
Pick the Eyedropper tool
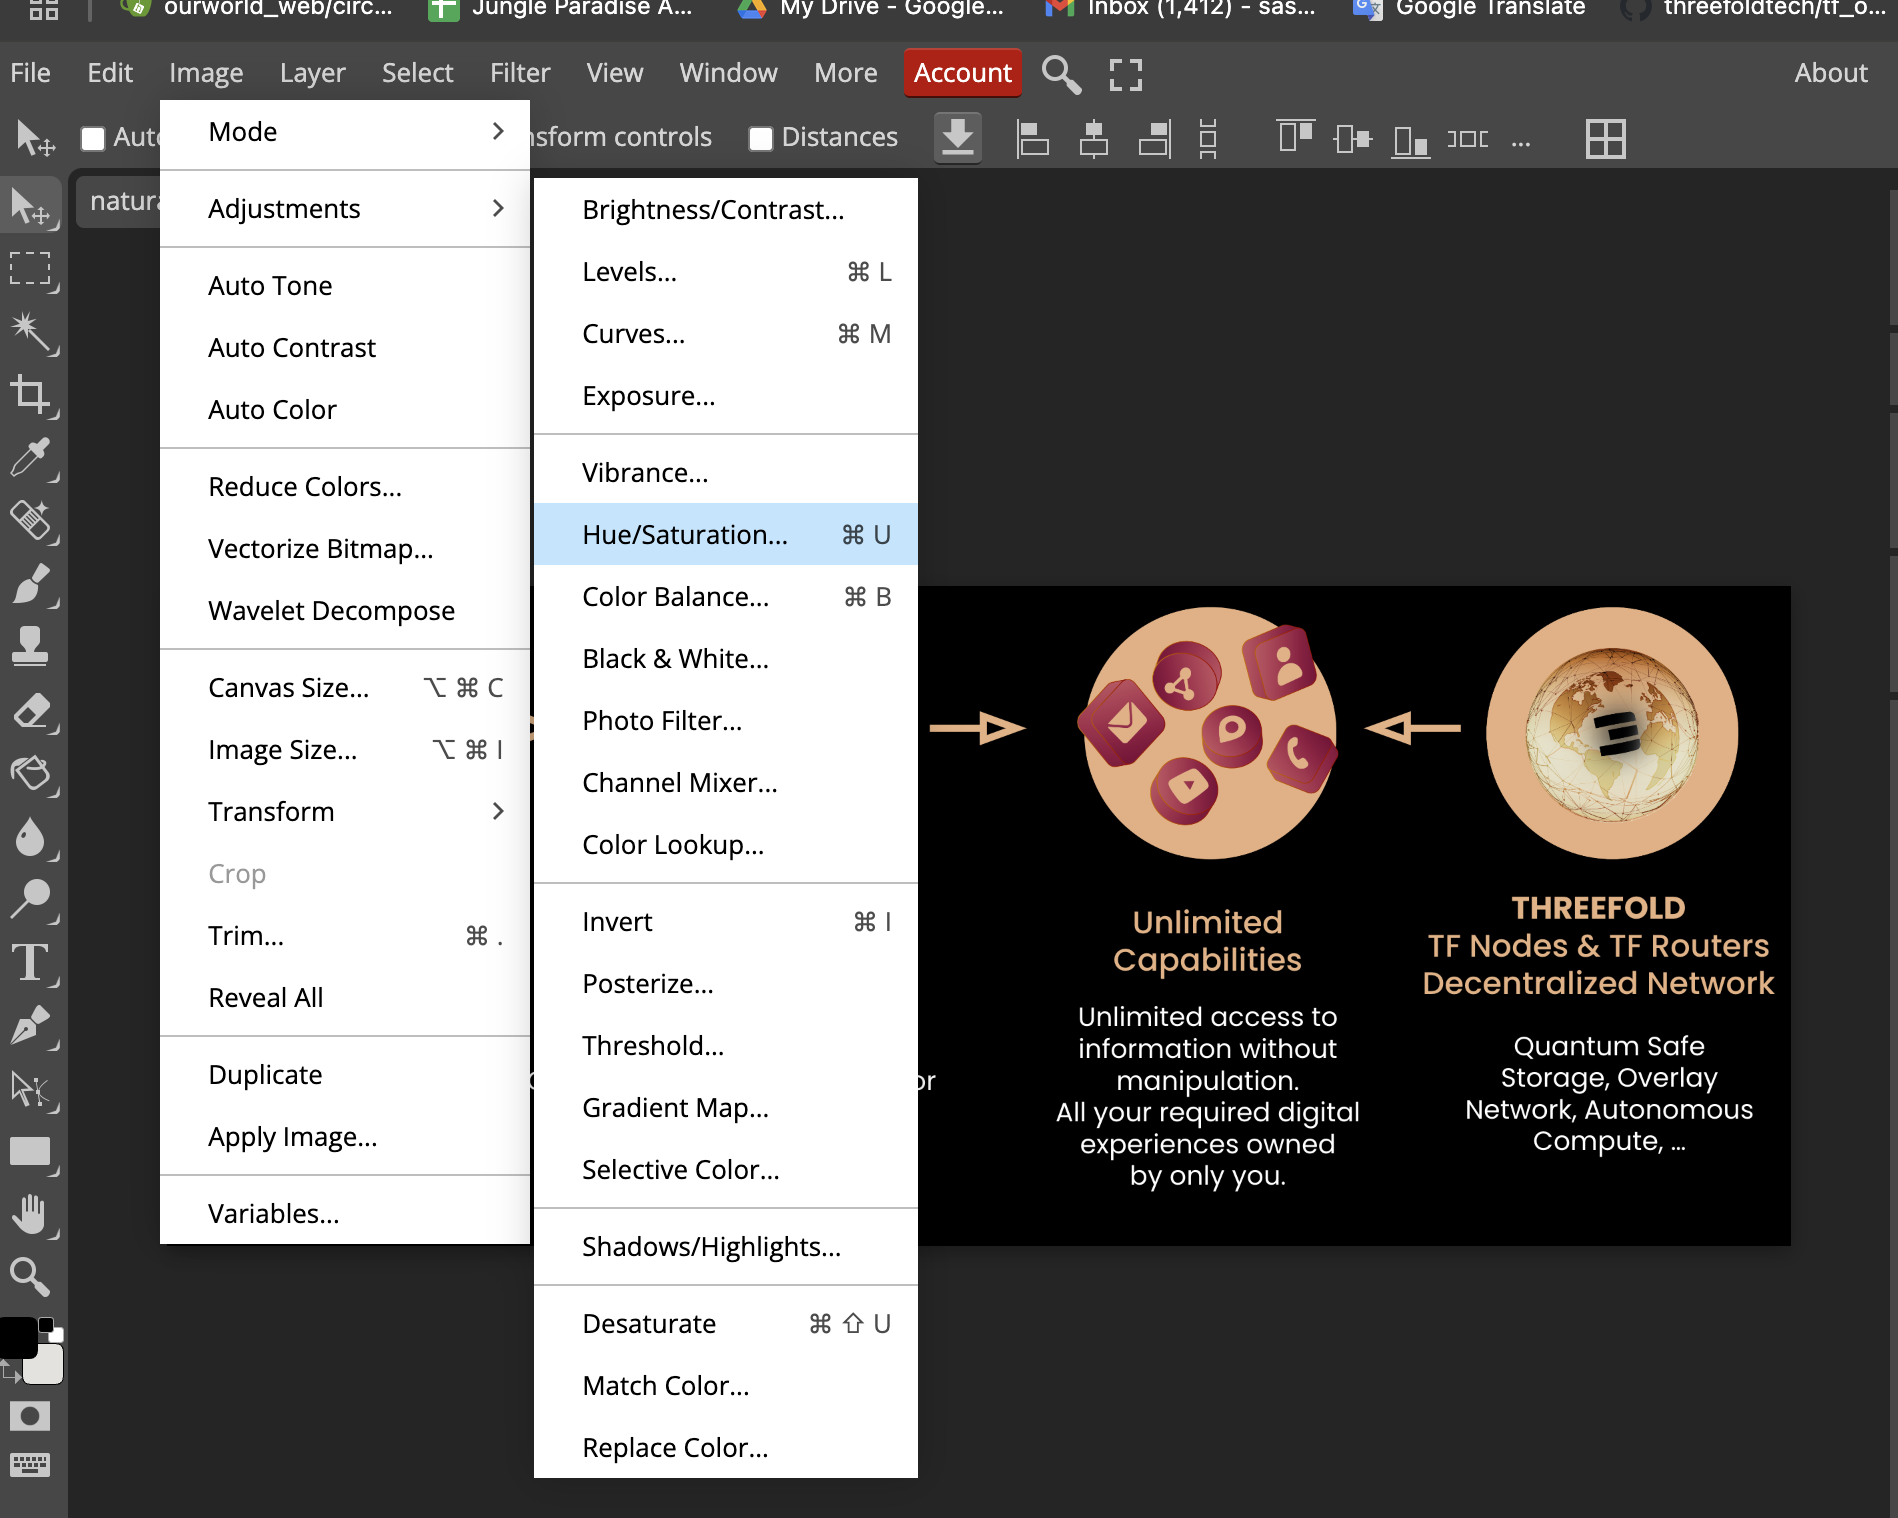click(29, 457)
